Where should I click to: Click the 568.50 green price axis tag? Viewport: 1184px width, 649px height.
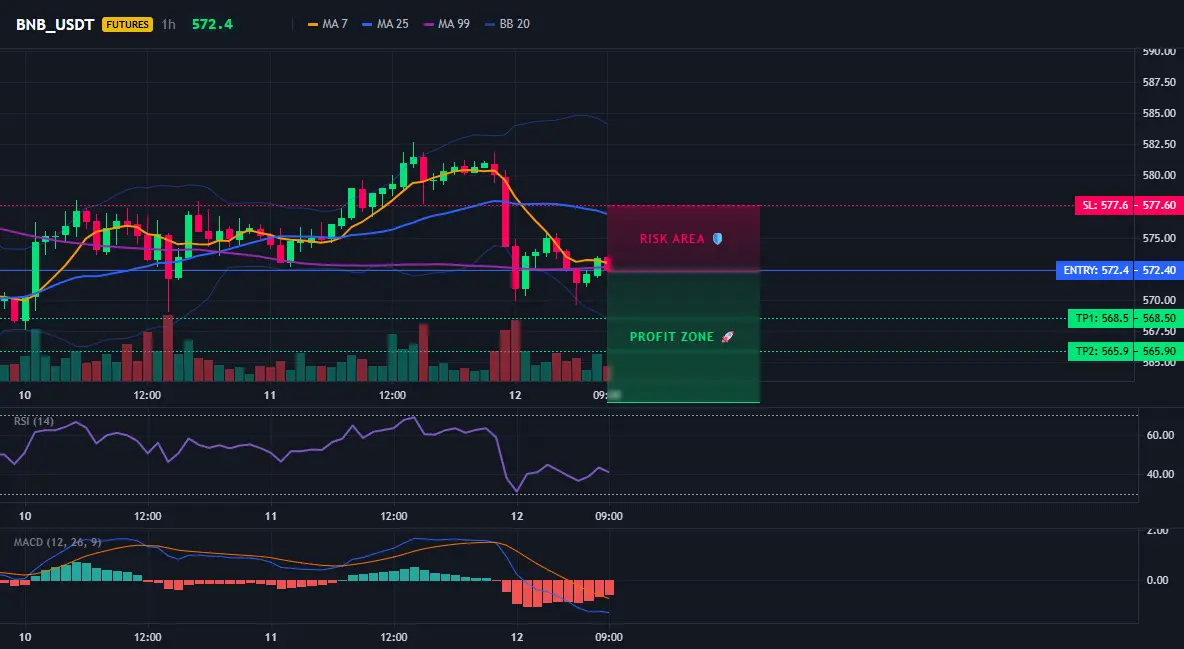pyautogui.click(x=1158, y=319)
